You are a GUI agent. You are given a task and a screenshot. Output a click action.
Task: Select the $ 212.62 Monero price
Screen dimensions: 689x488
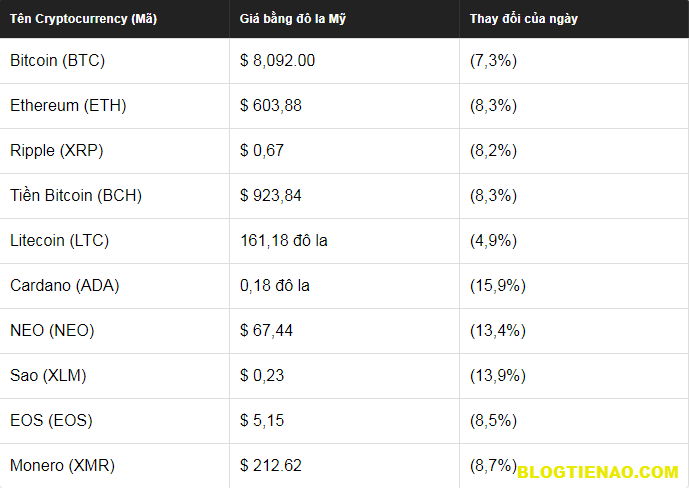click(271, 466)
